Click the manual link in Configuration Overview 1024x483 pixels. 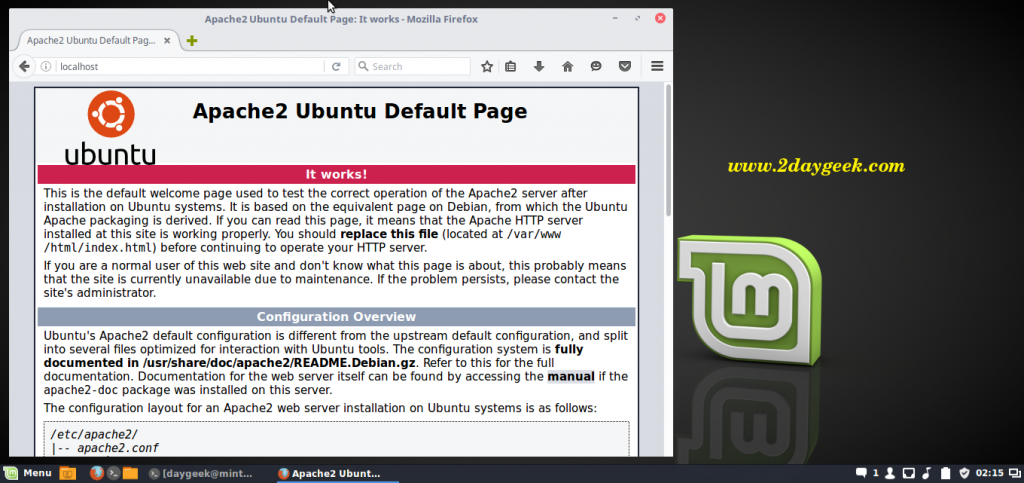pos(570,376)
